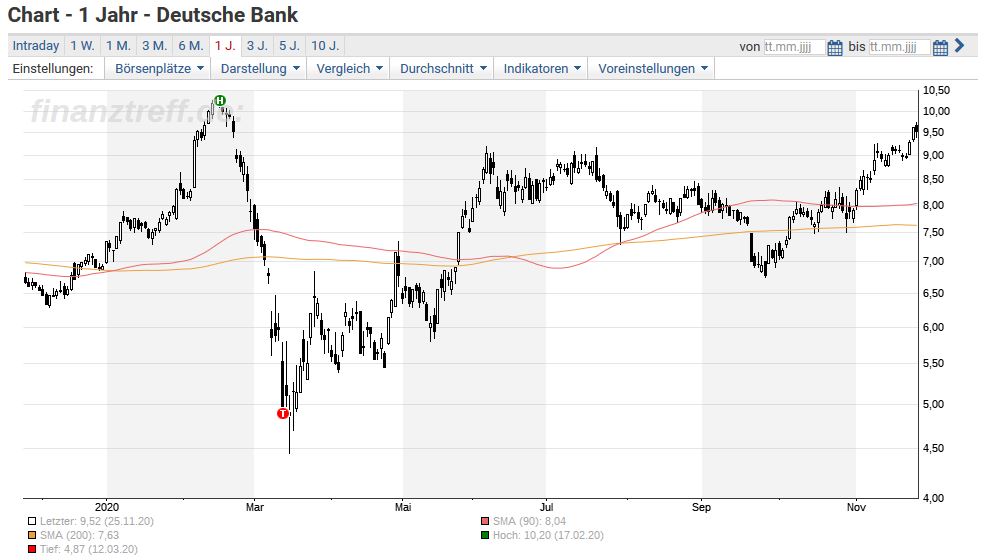The image size is (984, 560).
Task: Click 'SMA (200): 7,63' legend text
Action: tap(79, 536)
